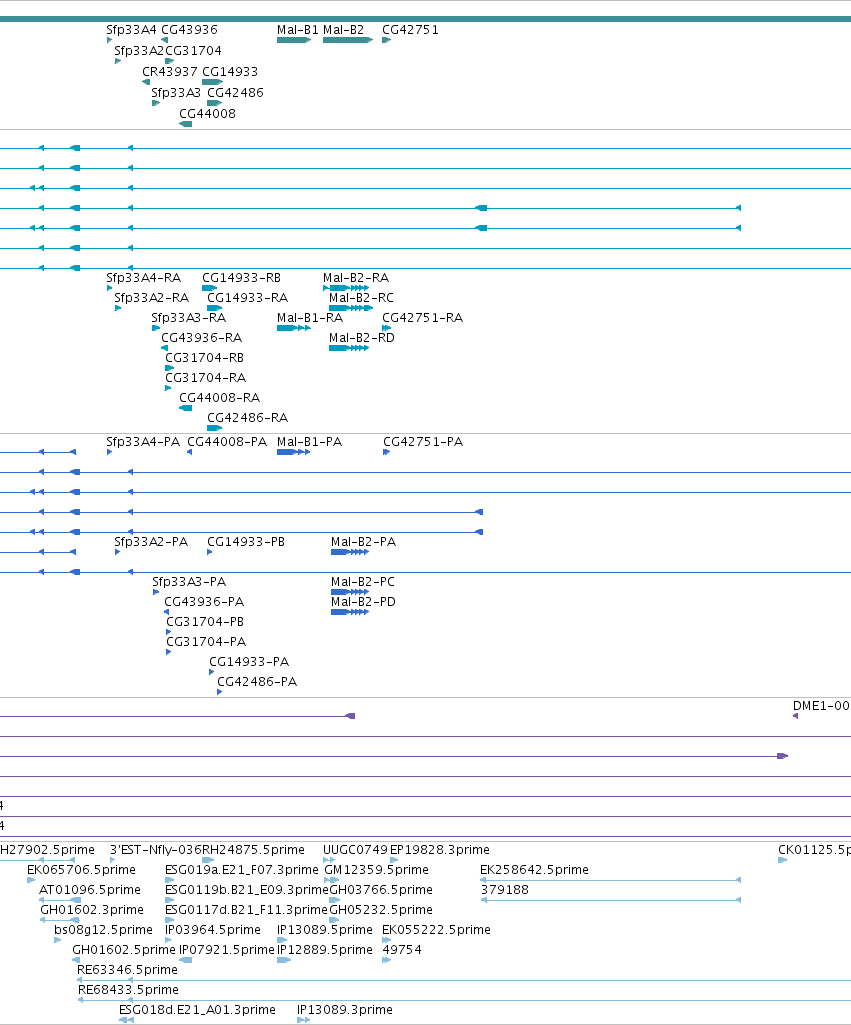
Task: Click transcript CG14933-RA
Action: [248, 298]
